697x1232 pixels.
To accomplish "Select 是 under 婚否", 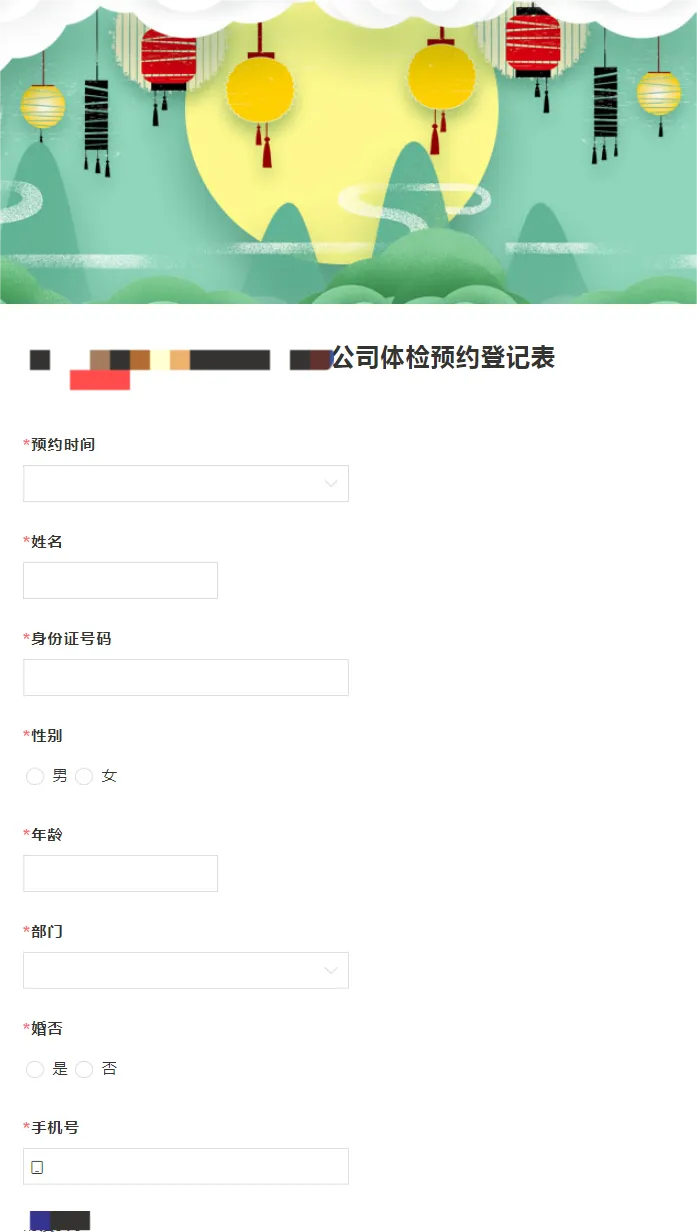I will point(35,1070).
